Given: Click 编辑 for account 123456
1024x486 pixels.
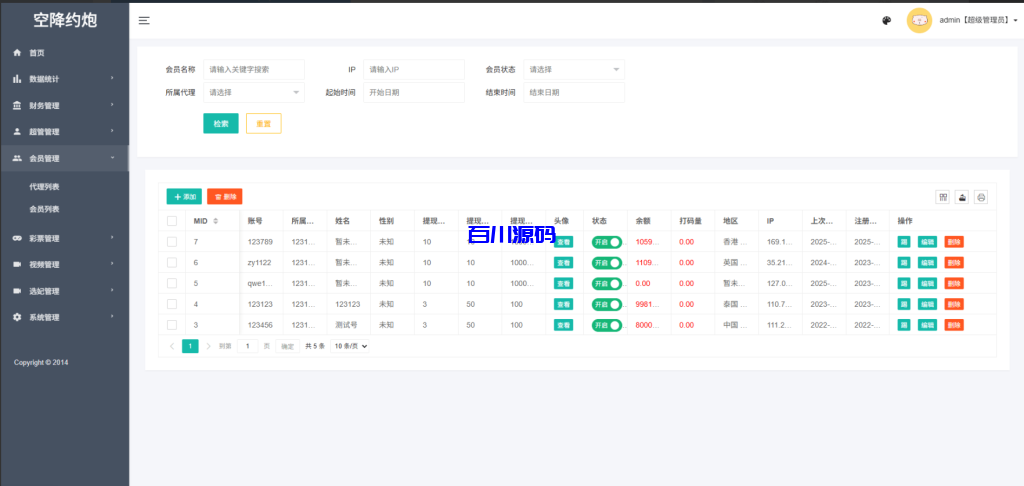Looking at the screenshot, I should [927, 325].
